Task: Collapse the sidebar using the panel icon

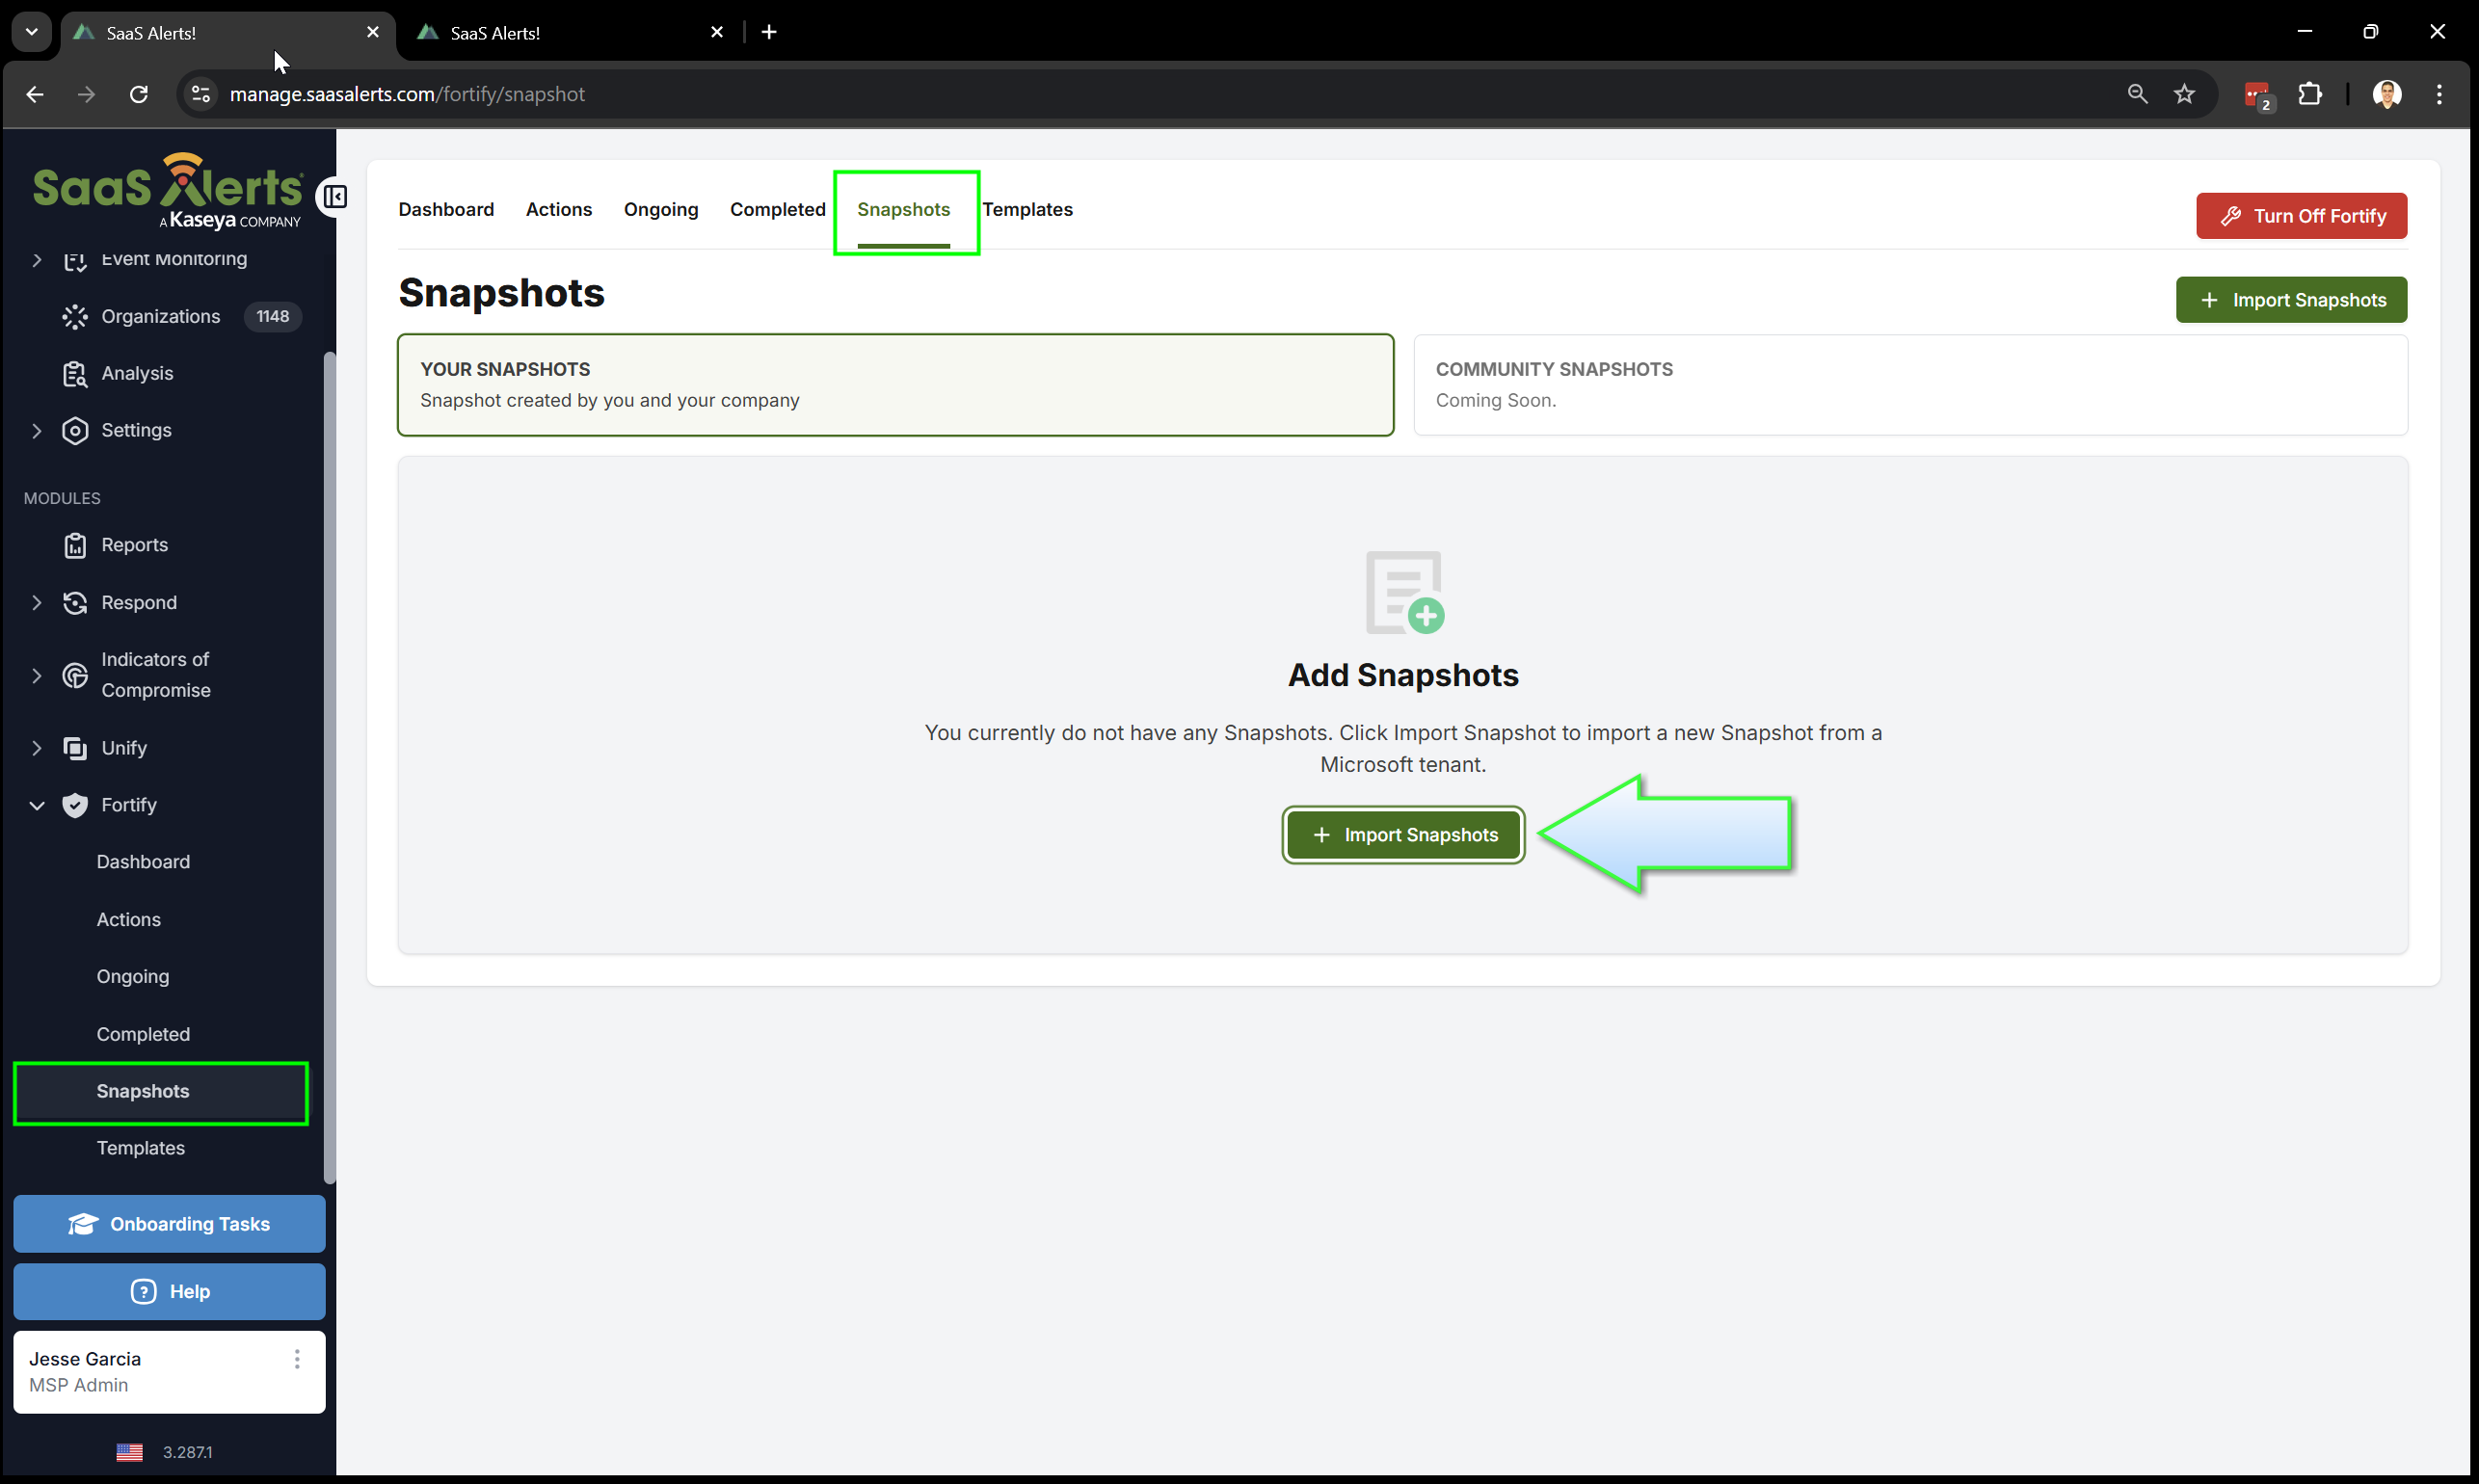Action: 335,197
